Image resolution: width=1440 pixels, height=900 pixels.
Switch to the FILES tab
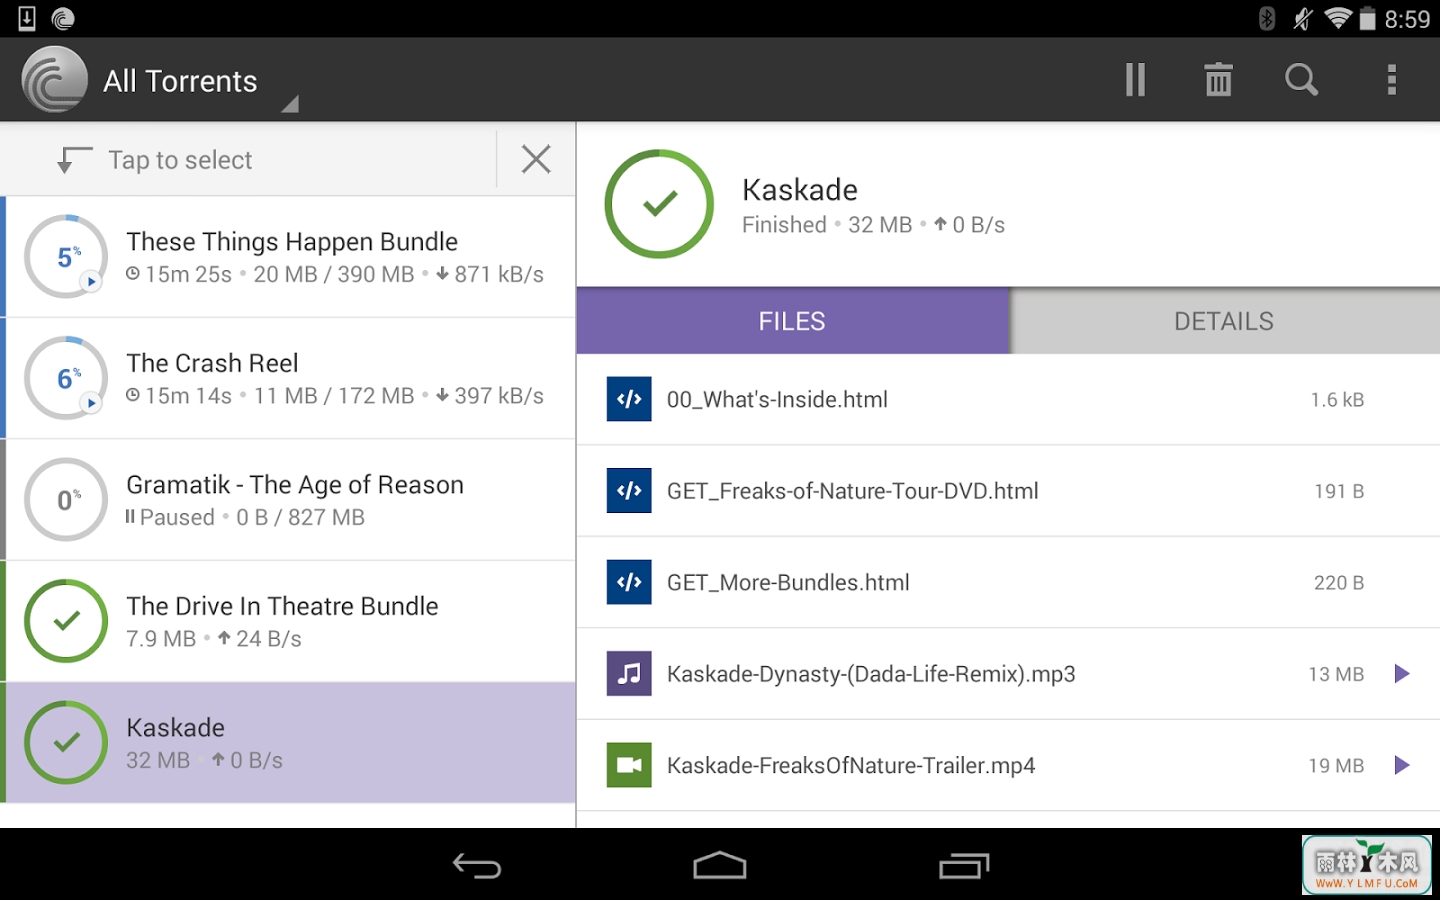point(793,321)
